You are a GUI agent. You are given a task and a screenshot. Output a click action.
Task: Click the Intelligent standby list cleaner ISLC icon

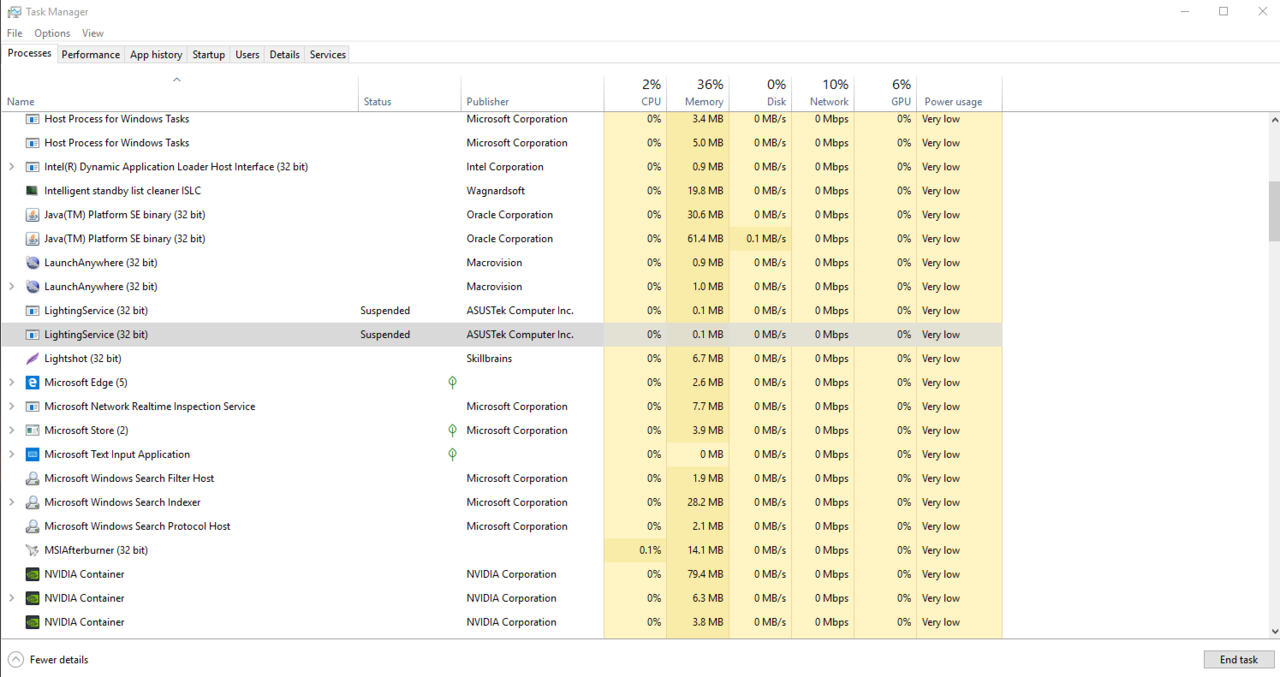coord(32,191)
